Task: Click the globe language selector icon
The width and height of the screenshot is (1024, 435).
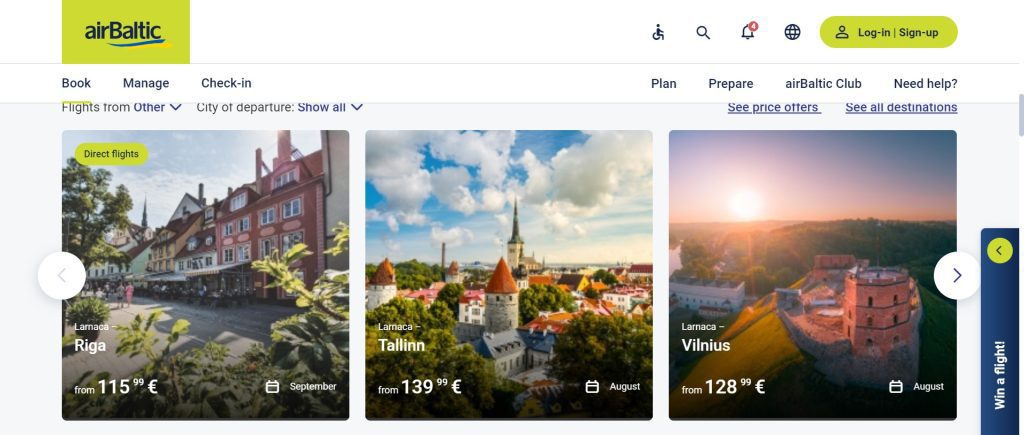Action: [792, 32]
